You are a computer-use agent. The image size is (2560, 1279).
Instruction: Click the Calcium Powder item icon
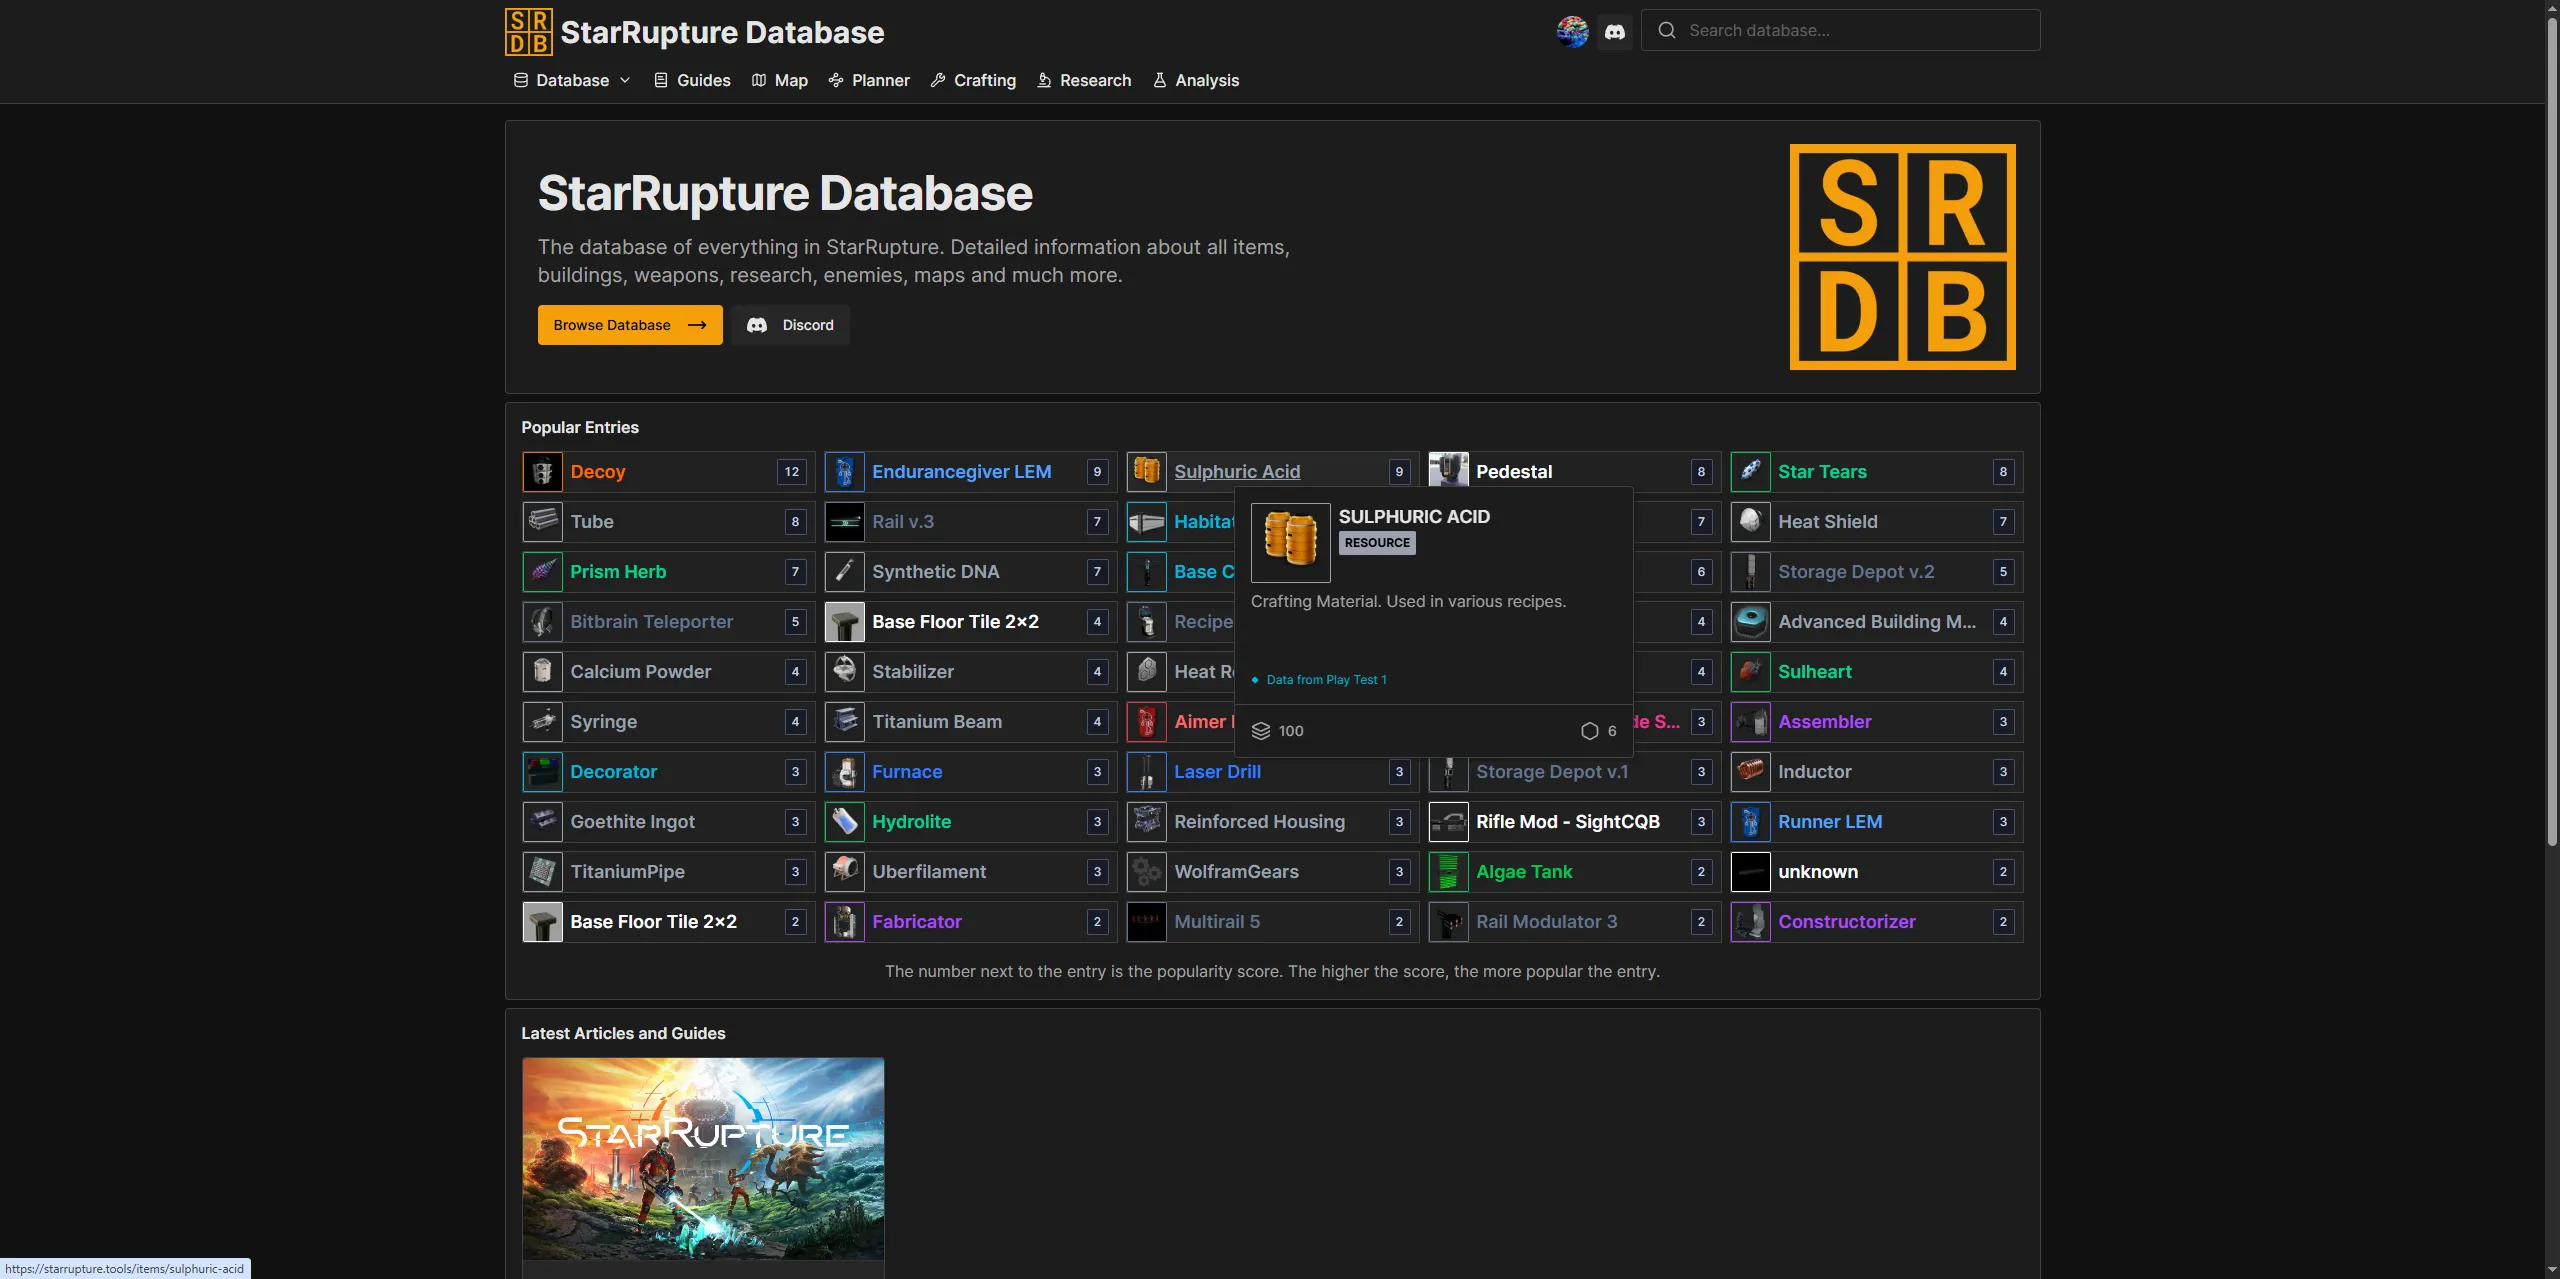pyautogui.click(x=543, y=672)
